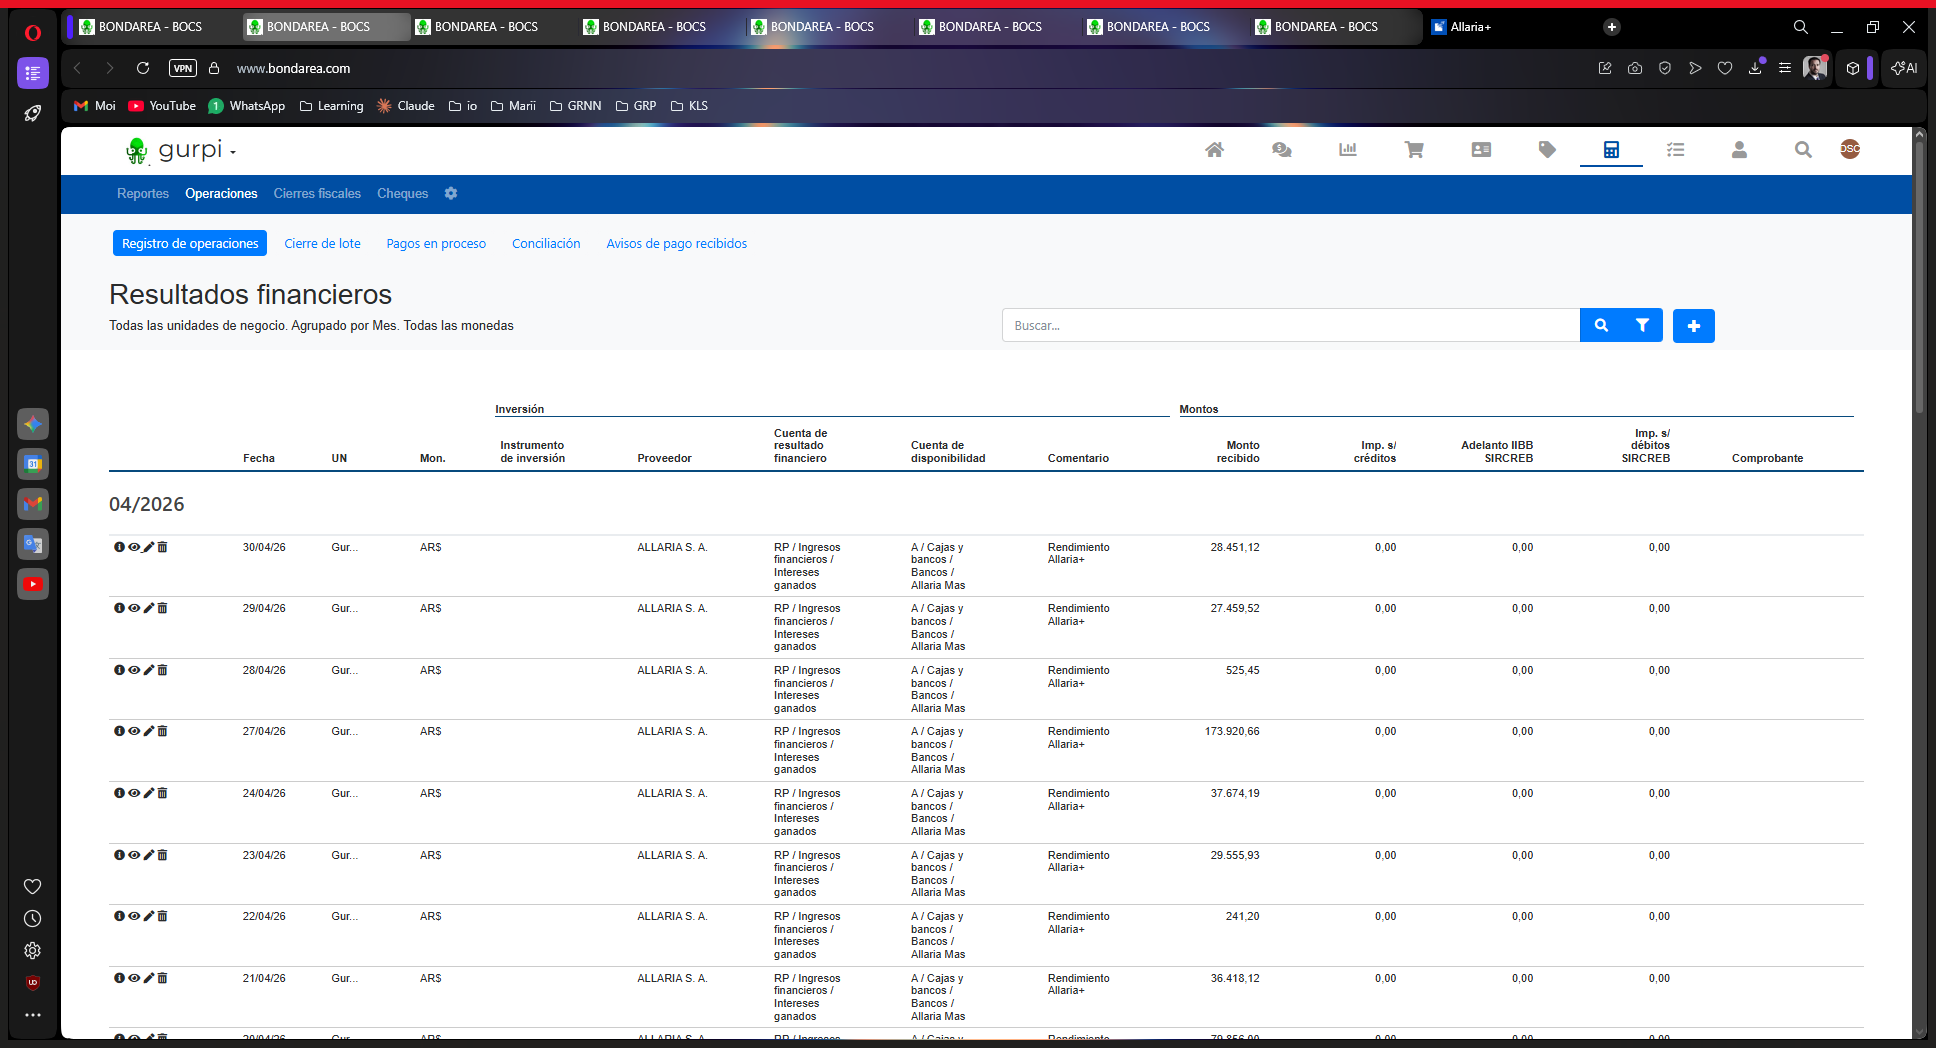Add new operation with plus button

[x=1694, y=326]
